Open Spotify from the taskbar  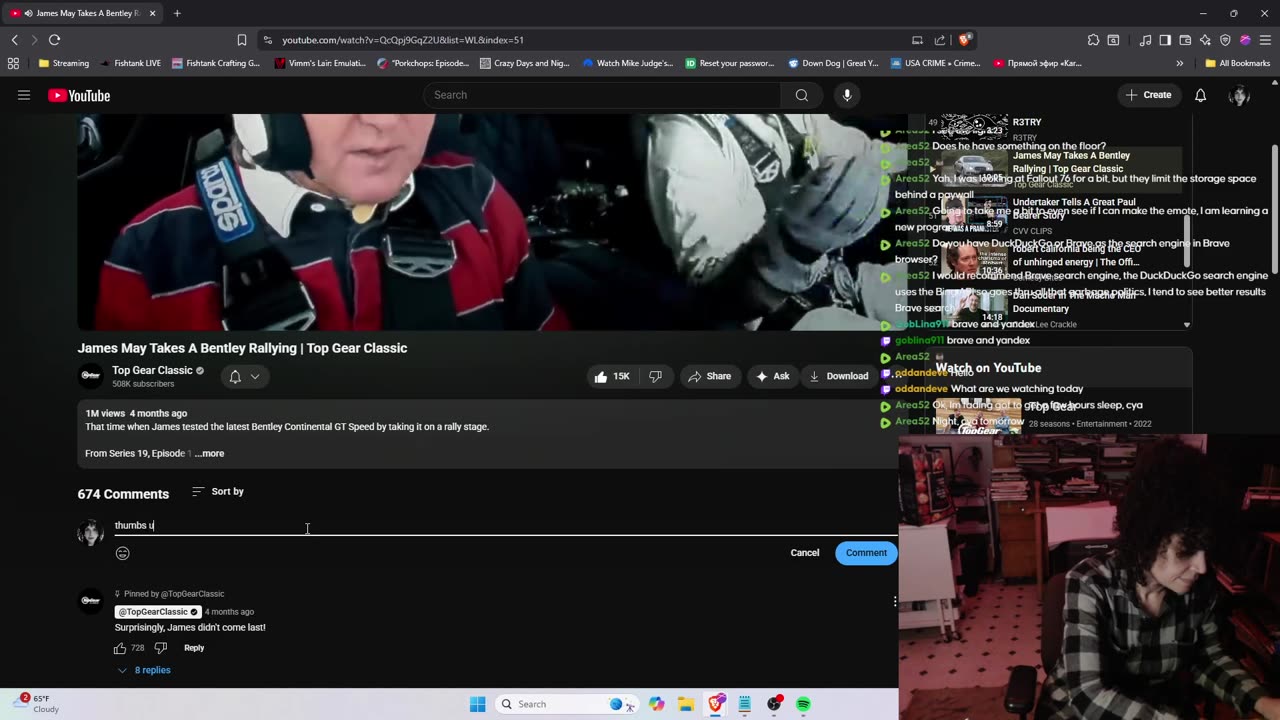[803, 704]
